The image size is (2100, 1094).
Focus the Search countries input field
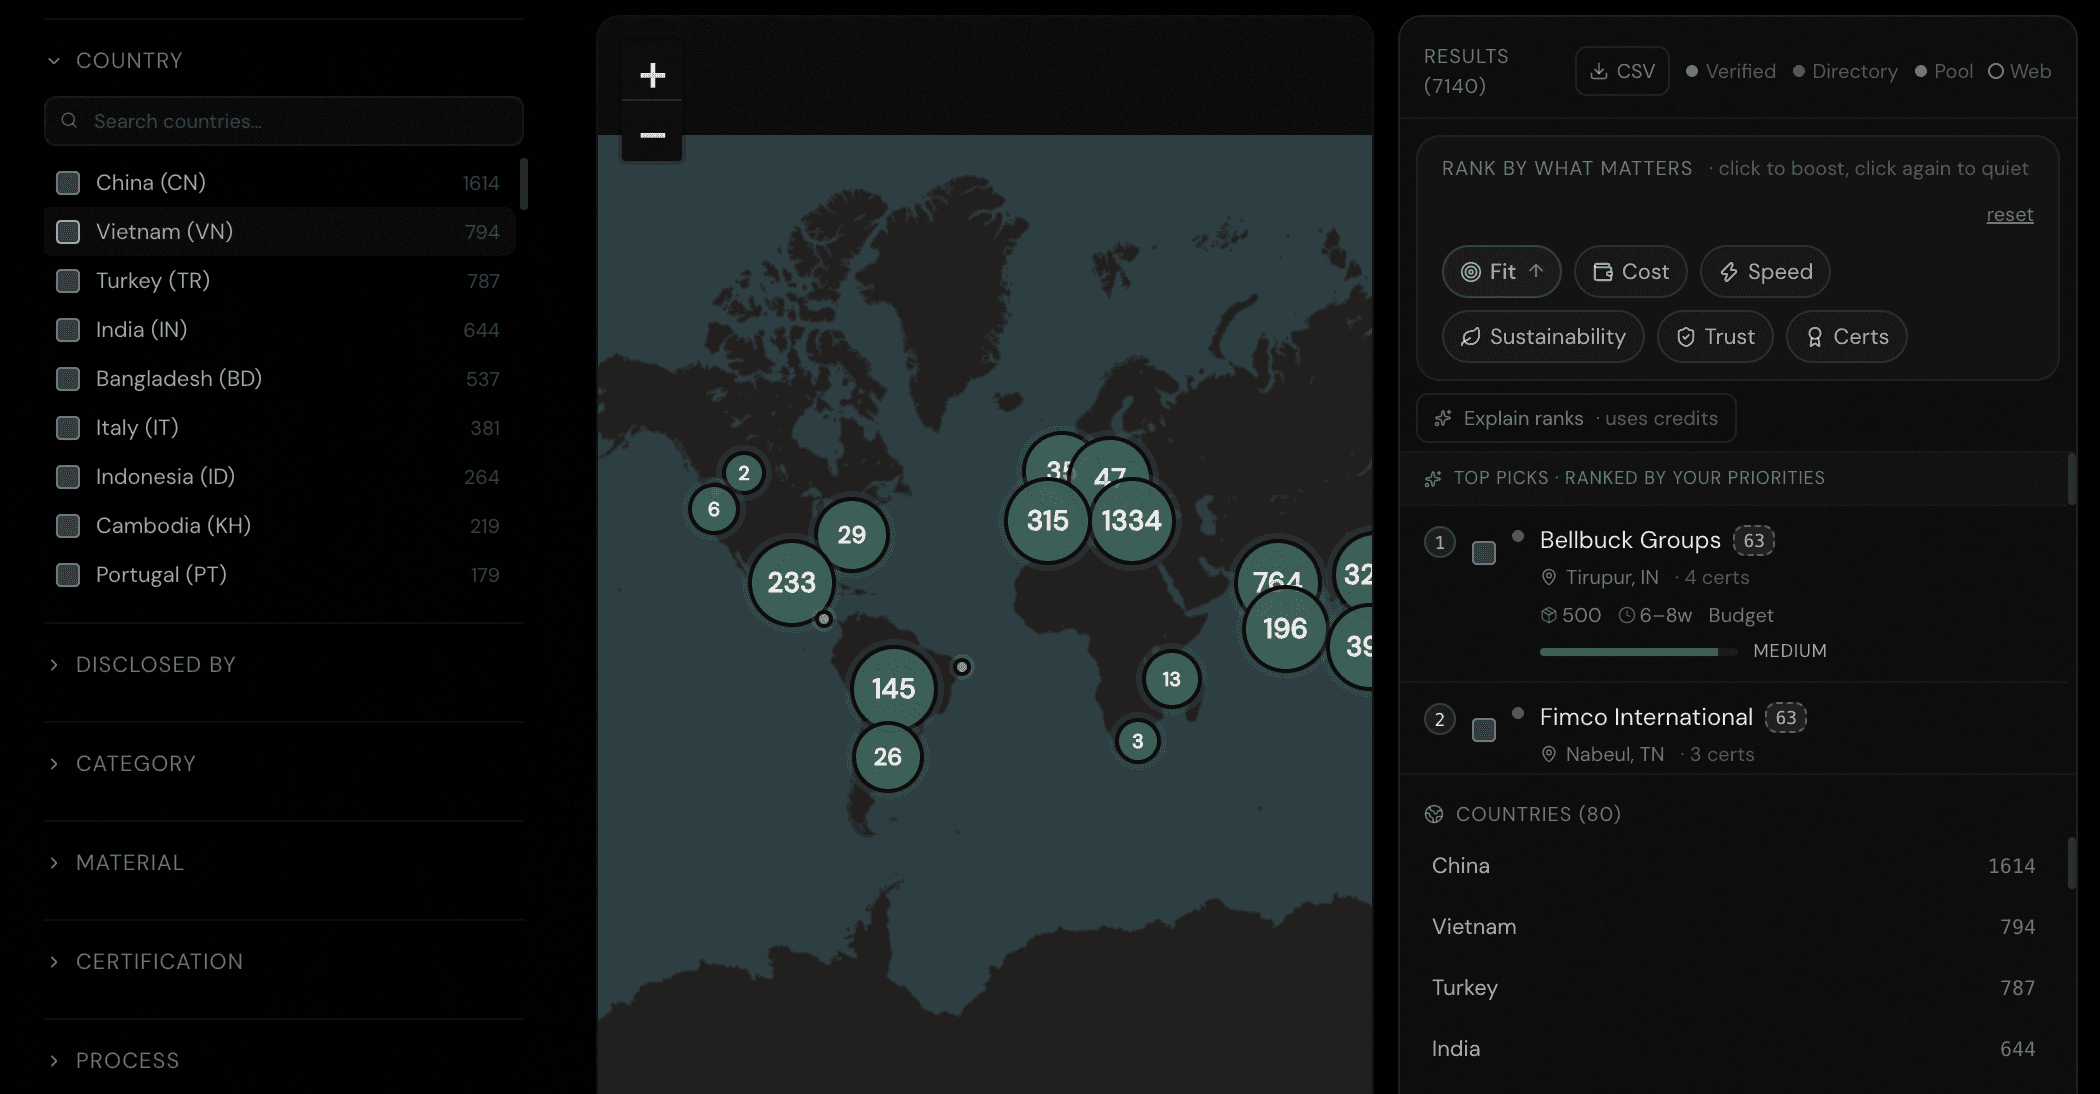tap(284, 121)
